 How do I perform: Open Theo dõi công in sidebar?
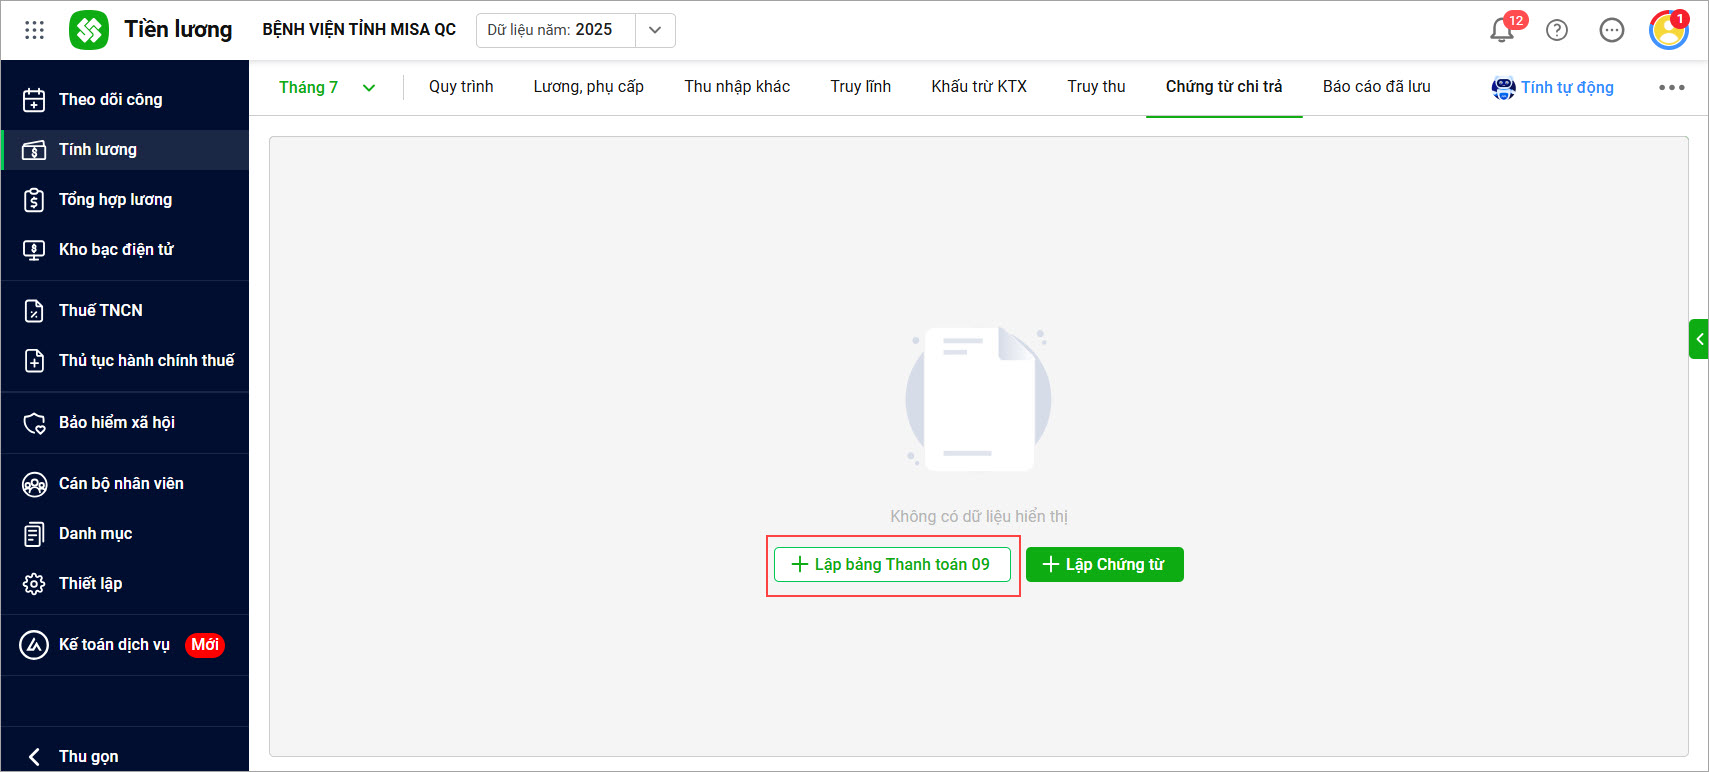pos(125,100)
